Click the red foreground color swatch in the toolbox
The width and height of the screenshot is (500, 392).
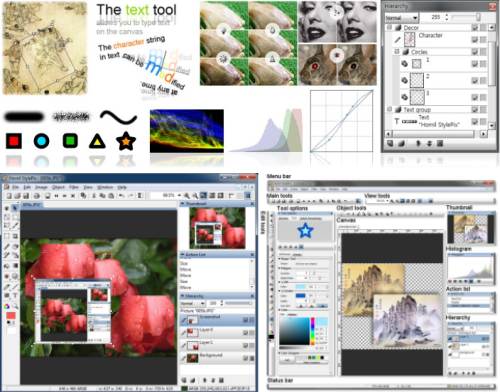pyautogui.click(x=11, y=315)
